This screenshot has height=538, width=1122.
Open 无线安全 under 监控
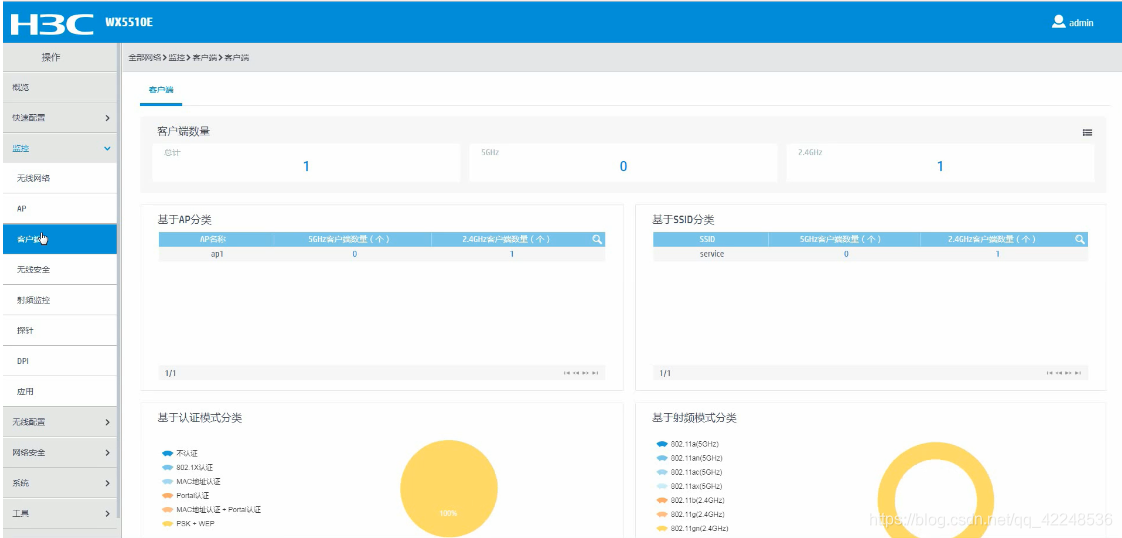(59, 270)
